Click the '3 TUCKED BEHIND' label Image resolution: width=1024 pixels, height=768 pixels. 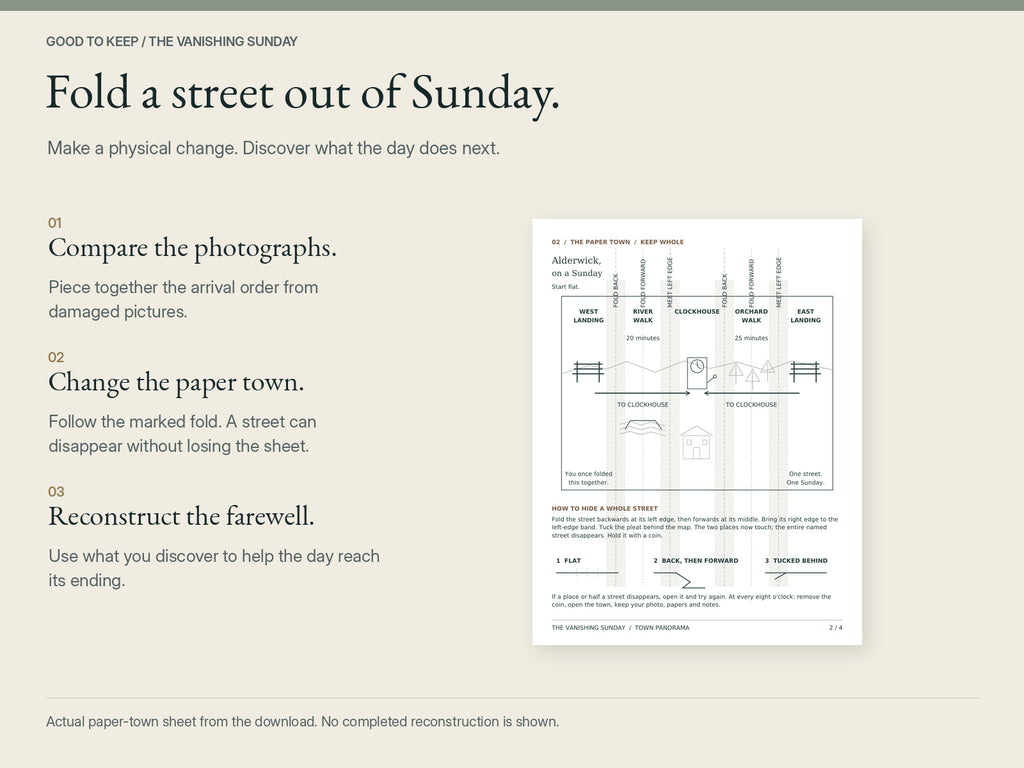(x=796, y=560)
